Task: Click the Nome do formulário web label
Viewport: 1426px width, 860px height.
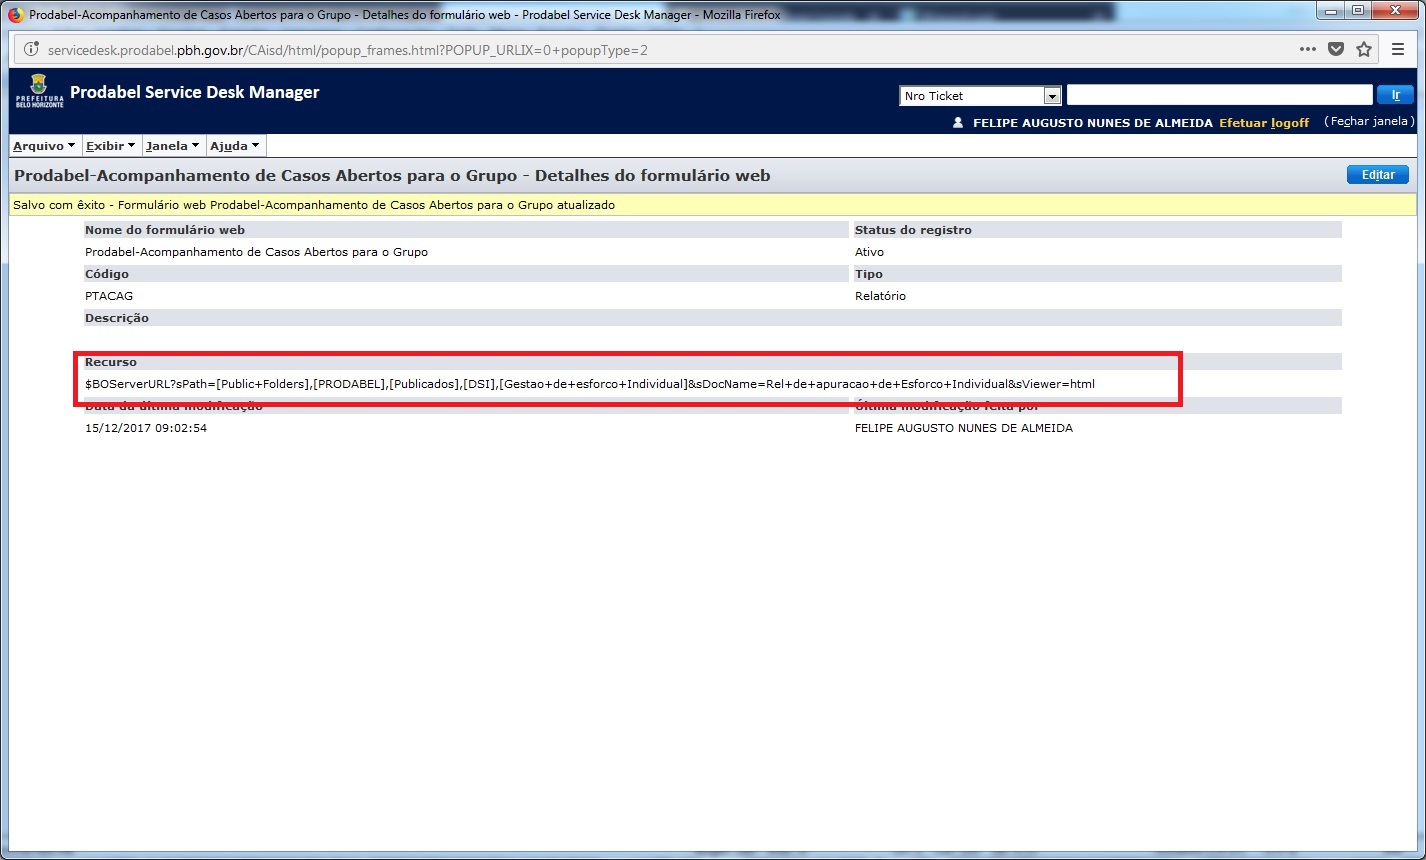Action: (x=165, y=230)
